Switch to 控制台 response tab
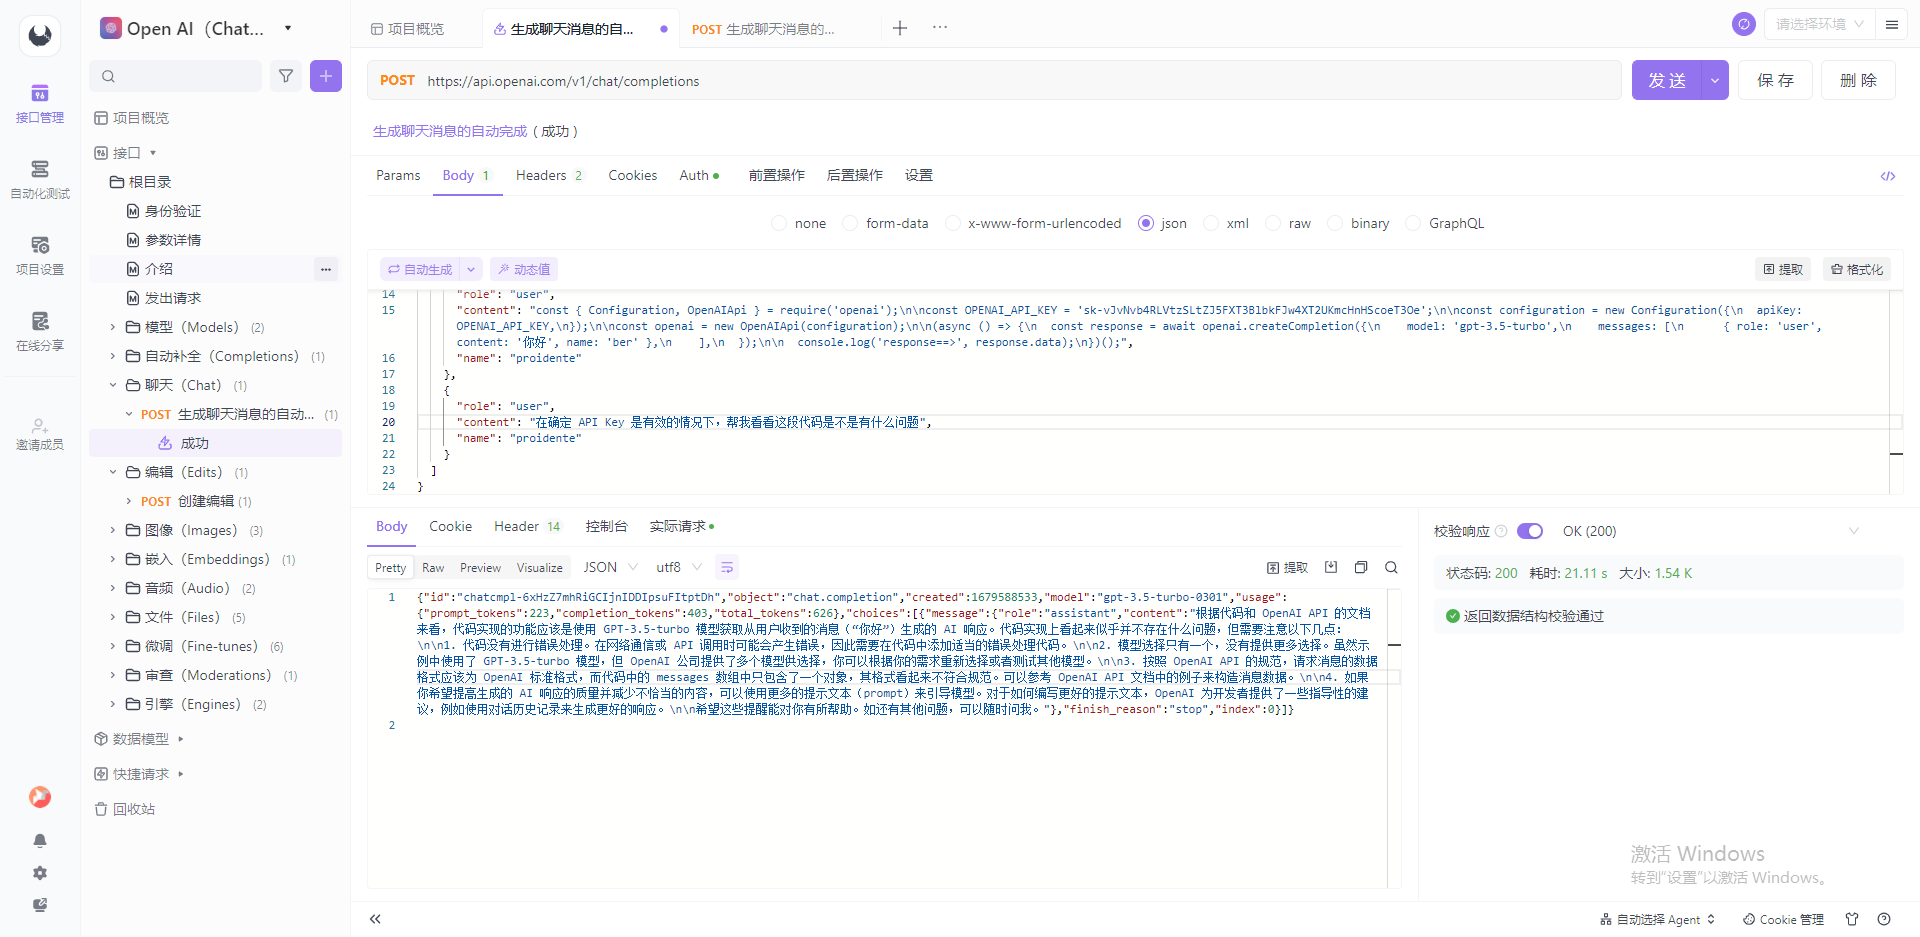Viewport: 1920px width, 937px height. 607,526
